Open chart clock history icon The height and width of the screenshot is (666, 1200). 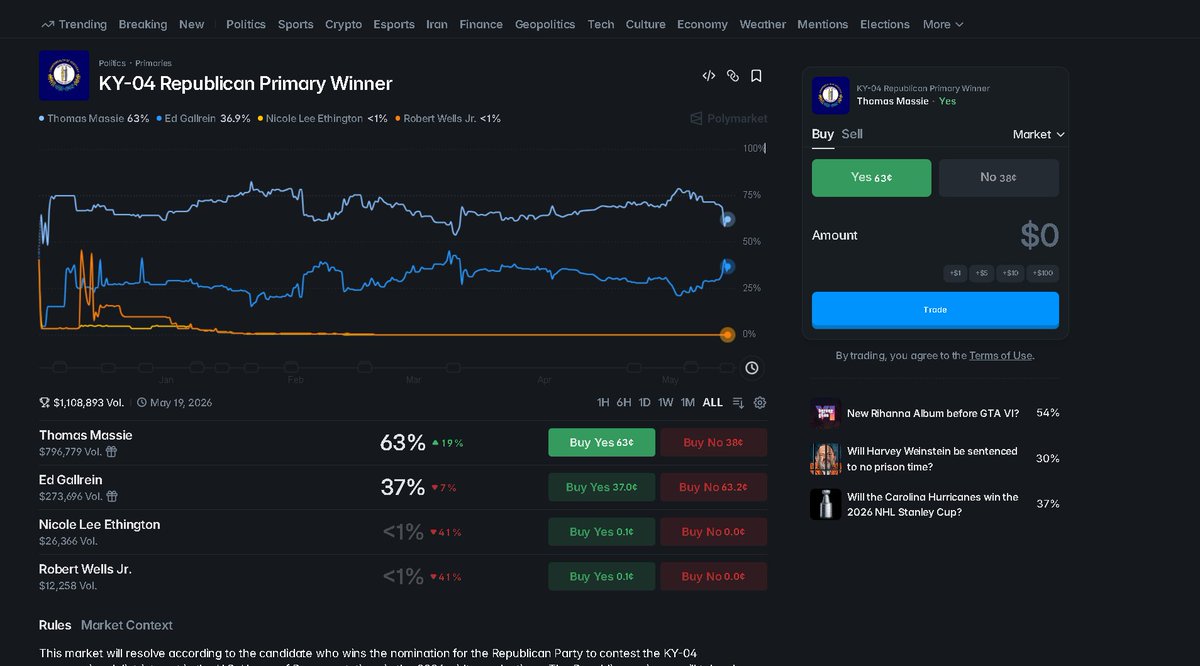[x=752, y=368]
